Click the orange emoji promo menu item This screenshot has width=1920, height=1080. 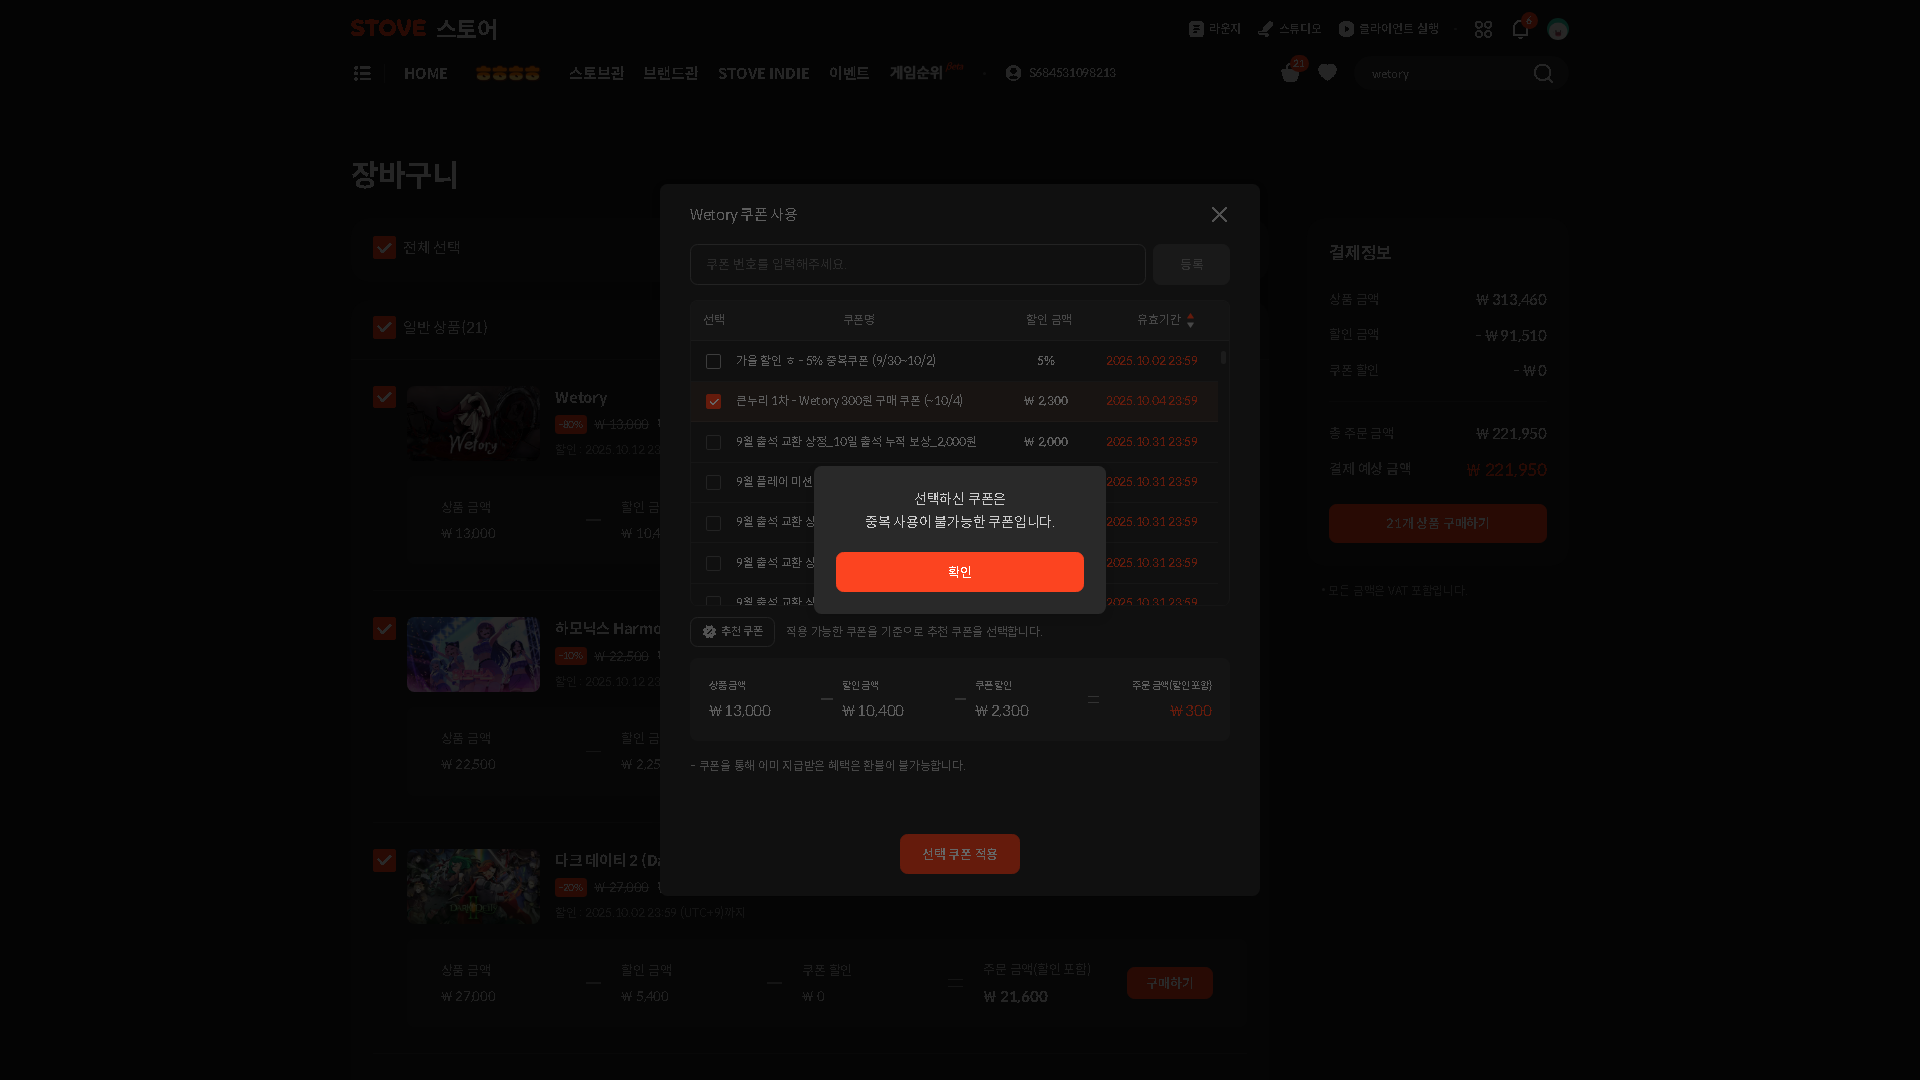click(508, 74)
